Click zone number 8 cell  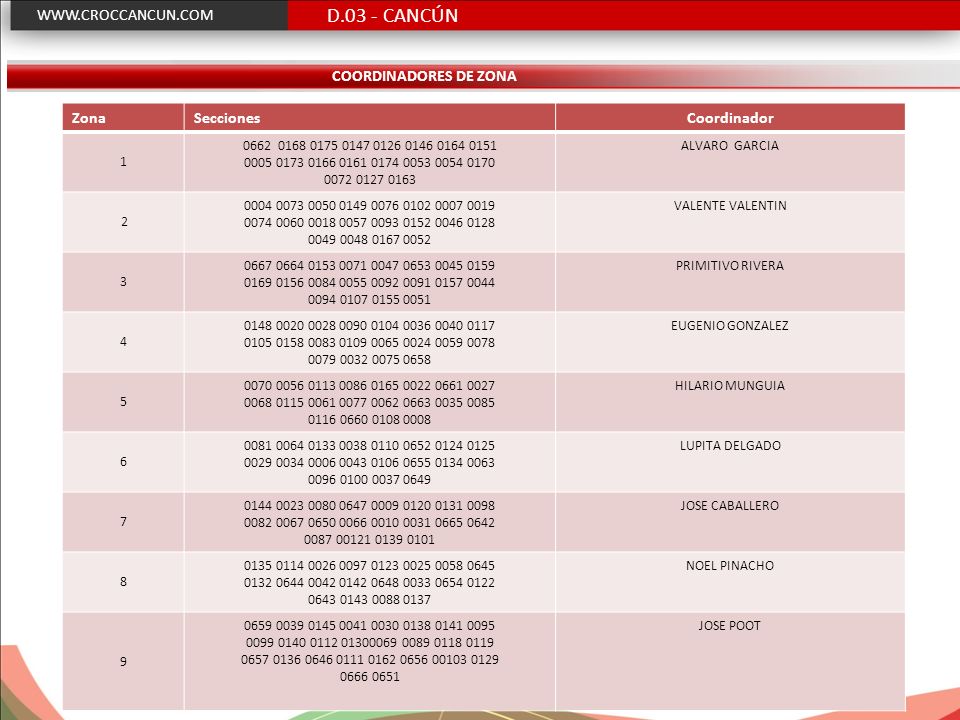pyautogui.click(x=123, y=582)
